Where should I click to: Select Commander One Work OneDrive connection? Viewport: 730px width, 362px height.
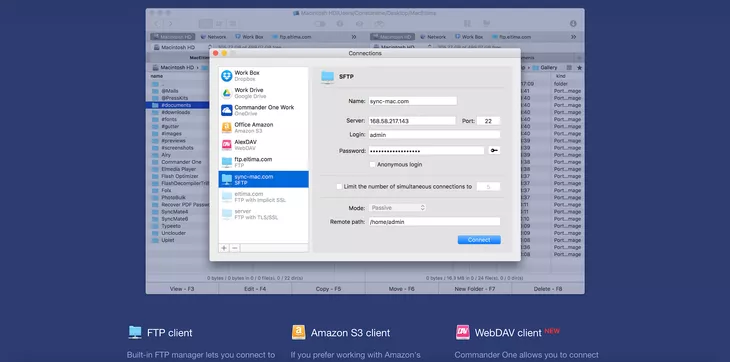pyautogui.click(x=263, y=110)
